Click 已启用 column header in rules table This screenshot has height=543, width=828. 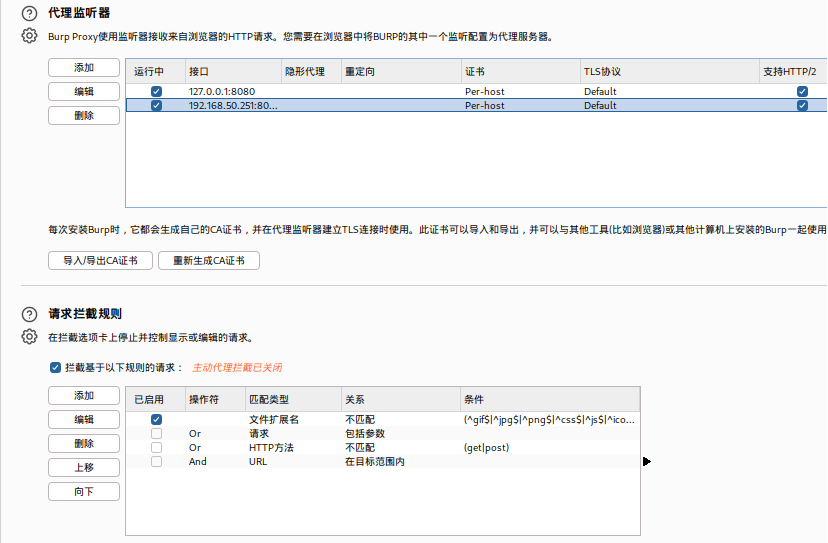156,399
